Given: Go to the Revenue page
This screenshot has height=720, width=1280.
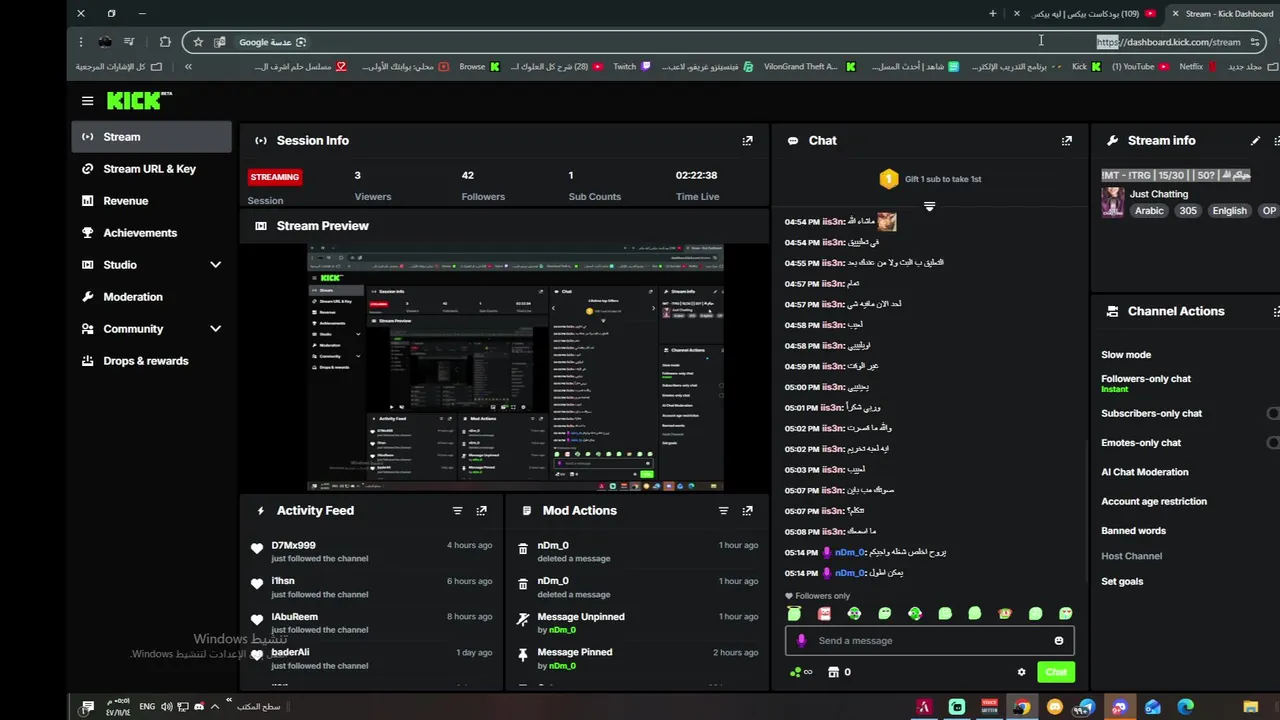Looking at the screenshot, I should 152,201.
